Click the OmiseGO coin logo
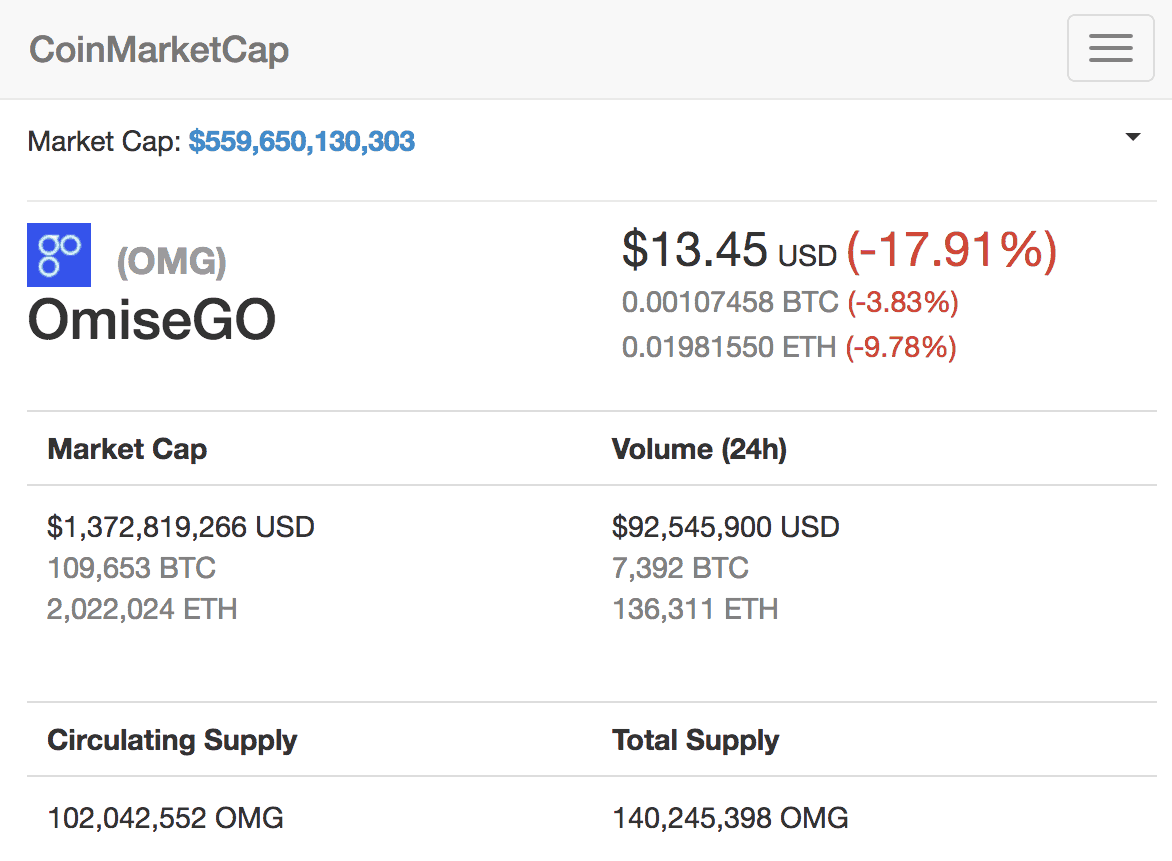The height and width of the screenshot is (861, 1172). 59,255
